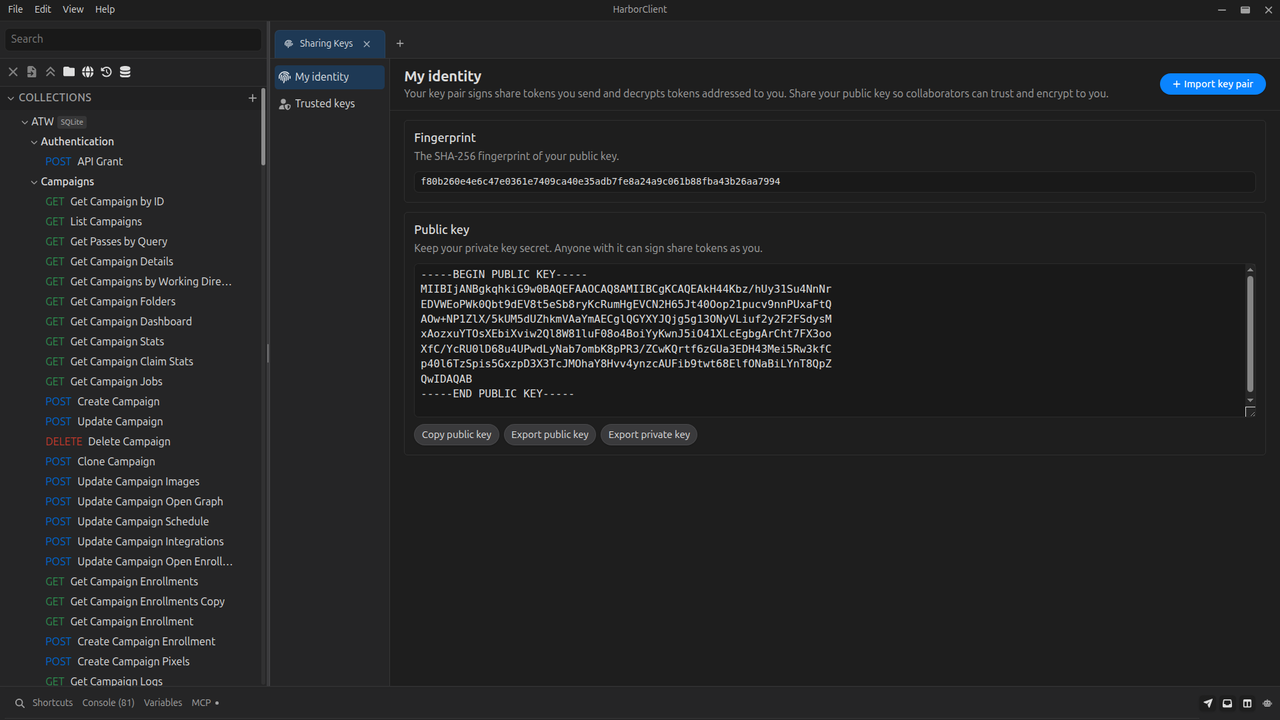Open environments via globe icon
This screenshot has width=1280, height=720.
[88, 72]
